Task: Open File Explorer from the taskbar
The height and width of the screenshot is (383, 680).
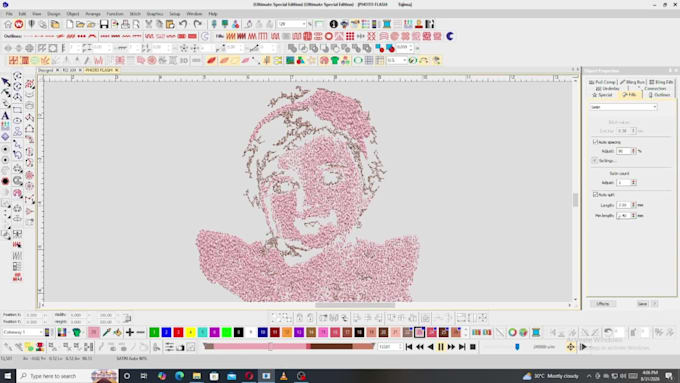Action: point(196,376)
